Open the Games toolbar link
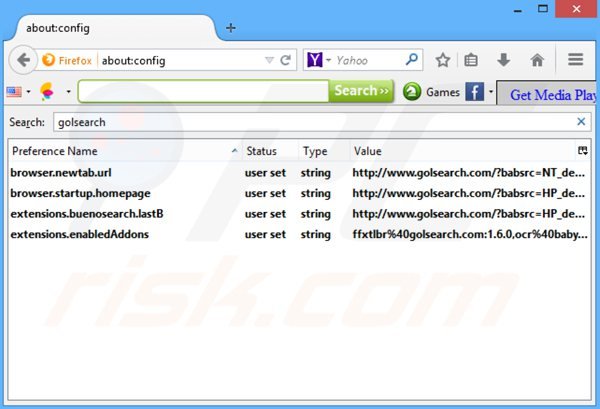 (x=443, y=92)
